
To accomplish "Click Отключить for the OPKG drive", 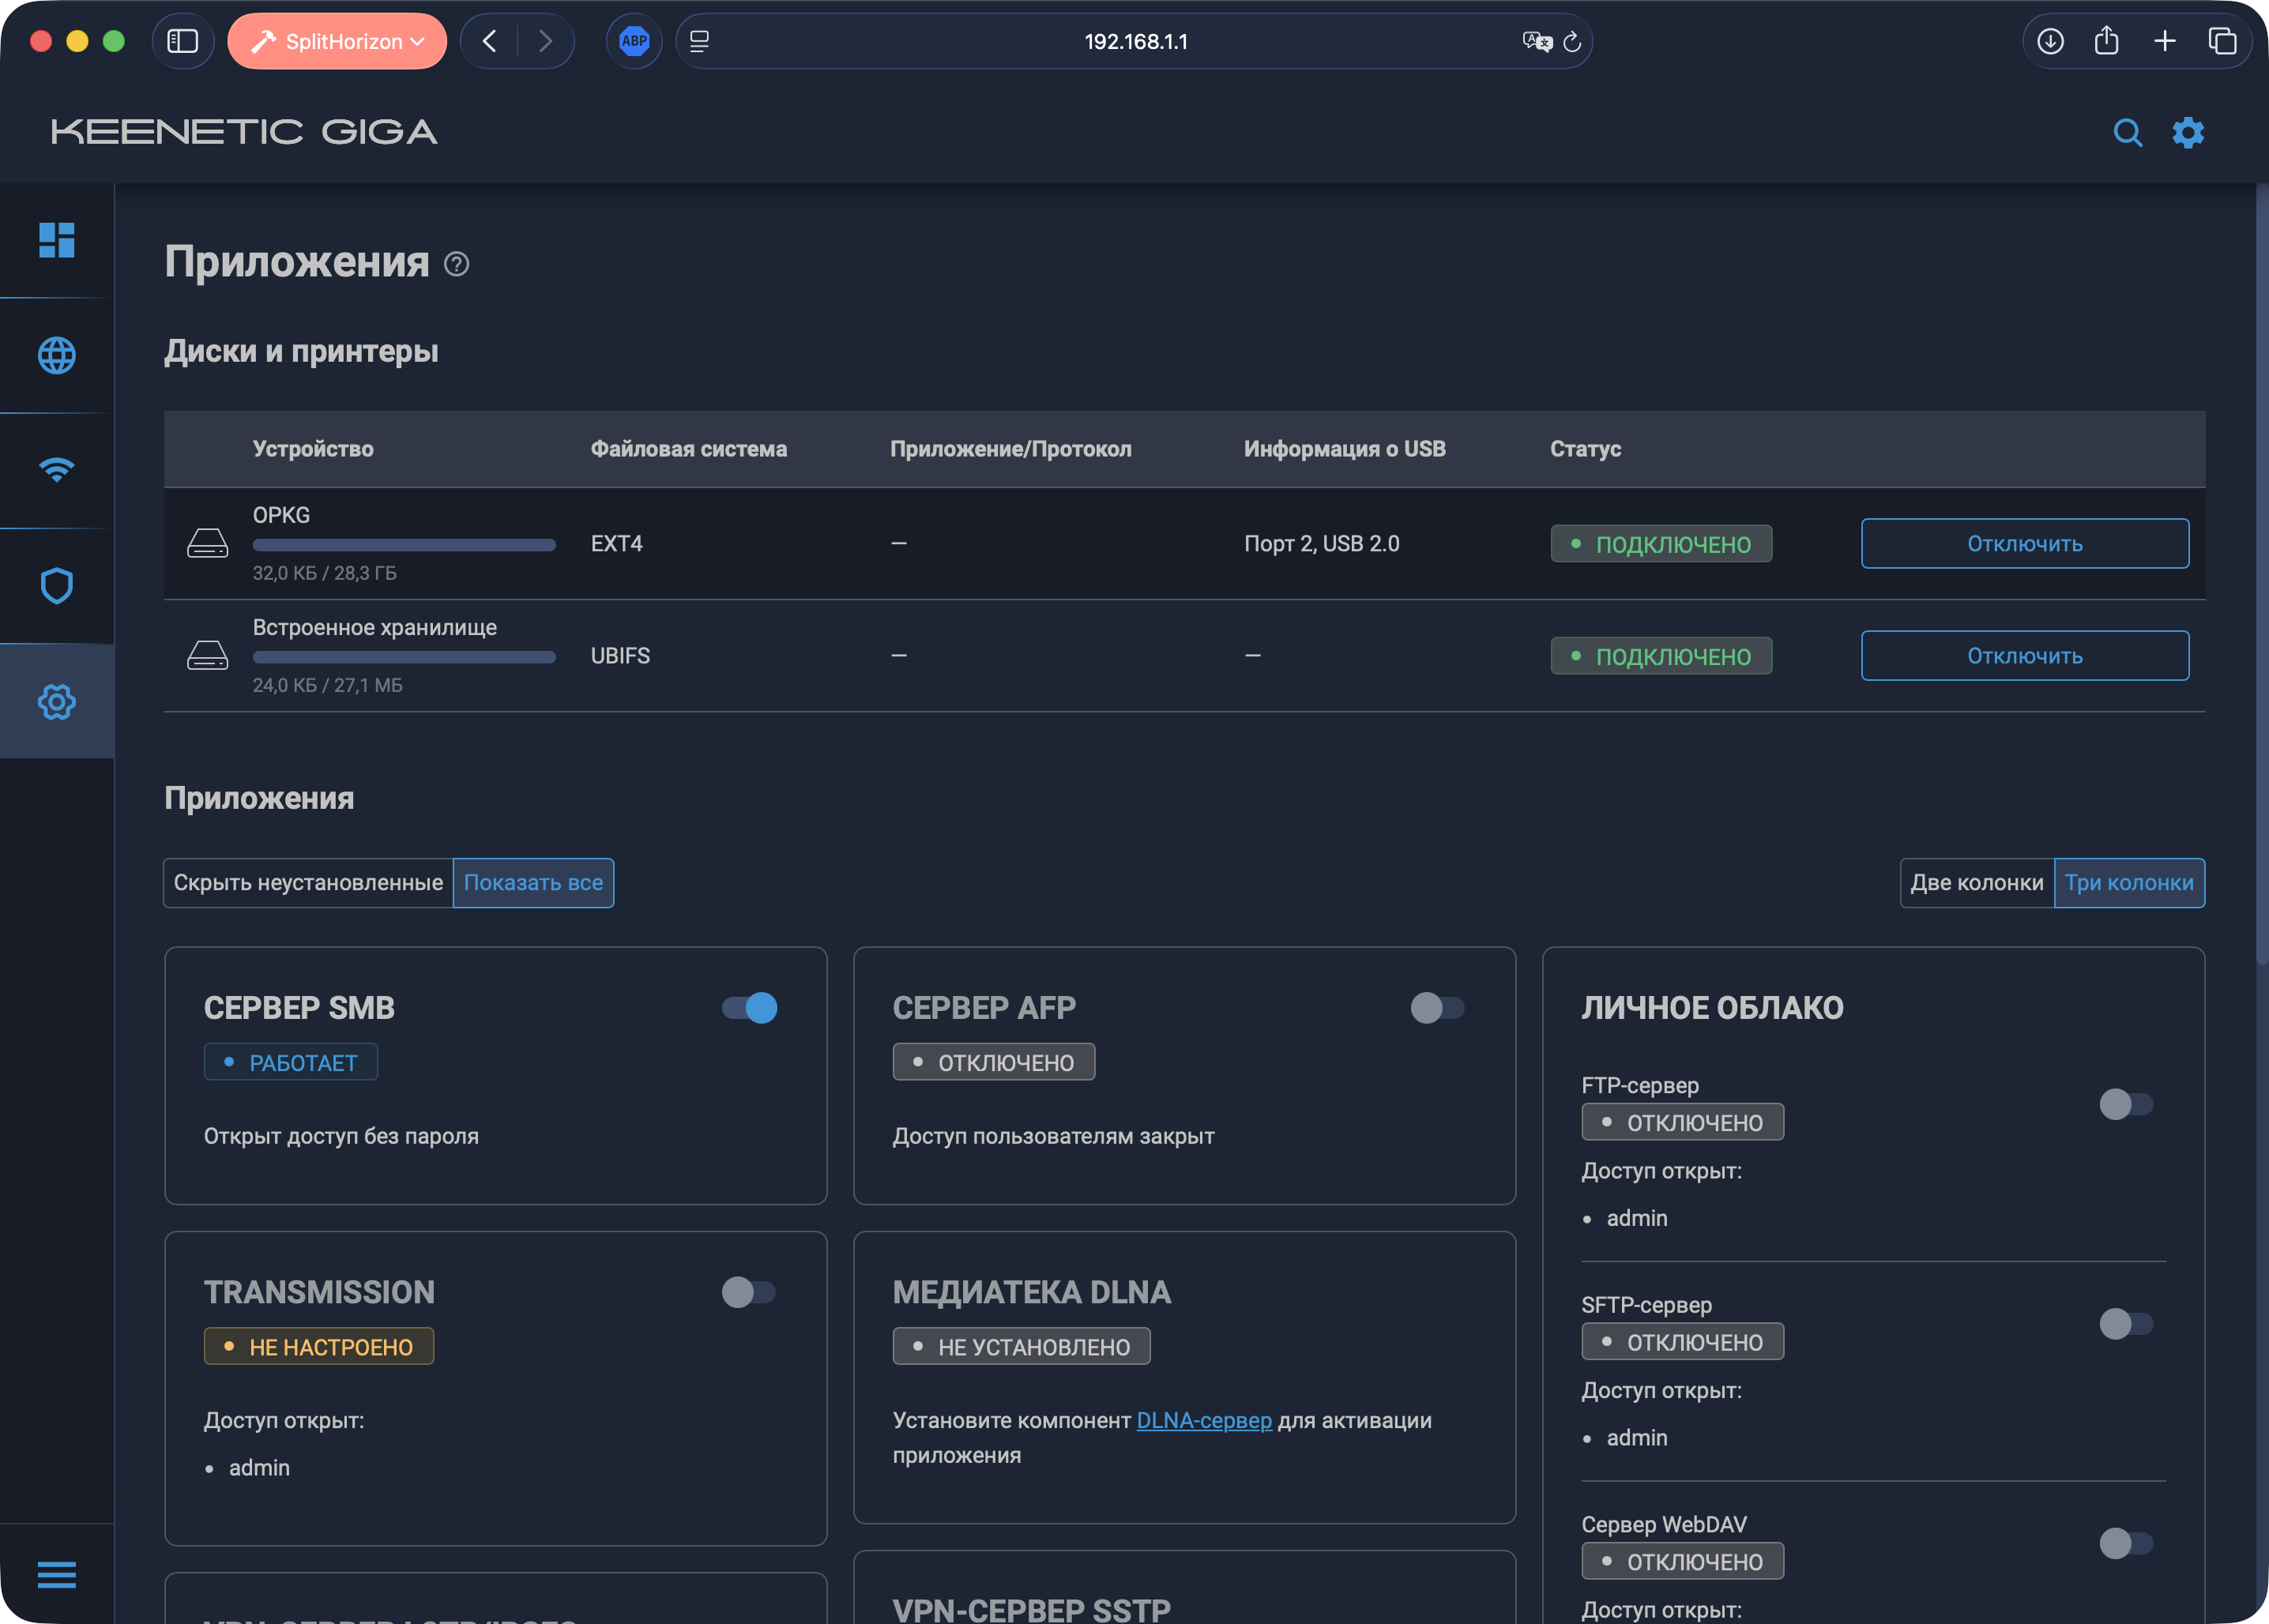I will (2025, 543).
